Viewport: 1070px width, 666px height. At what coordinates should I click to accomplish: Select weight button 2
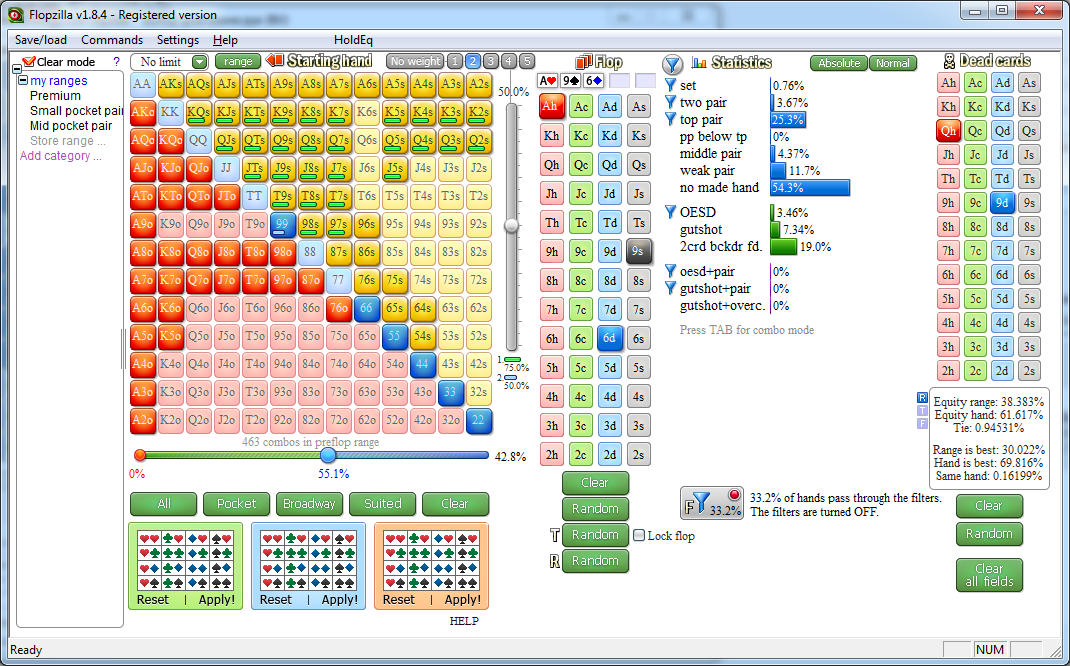click(x=473, y=61)
